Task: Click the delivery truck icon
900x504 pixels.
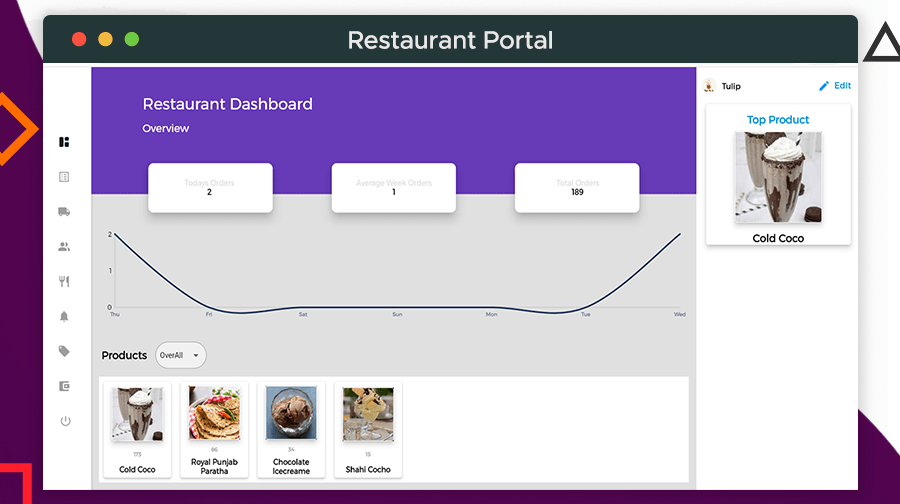Action: (64, 212)
